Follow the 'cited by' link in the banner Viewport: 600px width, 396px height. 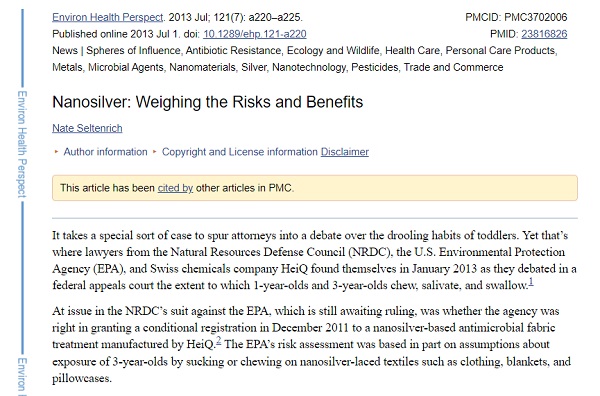point(175,188)
